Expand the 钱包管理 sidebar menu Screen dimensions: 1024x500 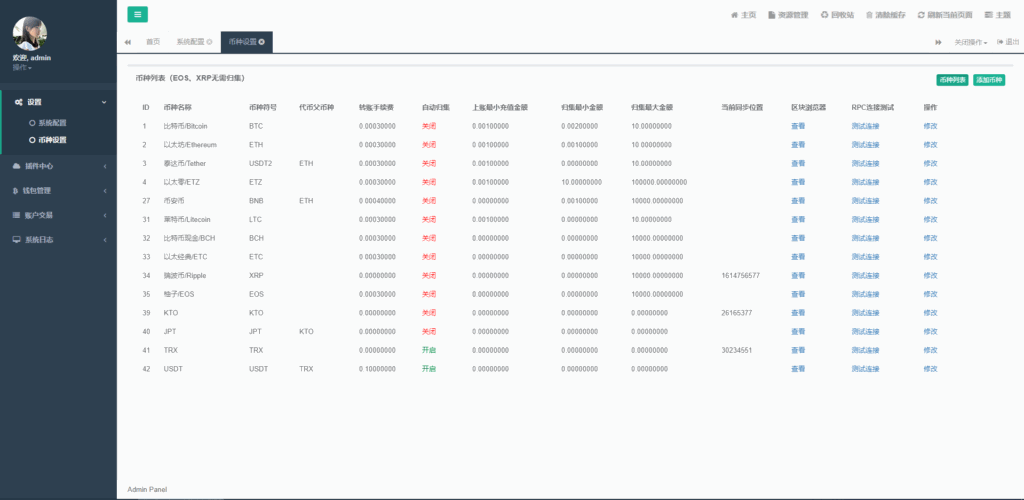[58, 190]
